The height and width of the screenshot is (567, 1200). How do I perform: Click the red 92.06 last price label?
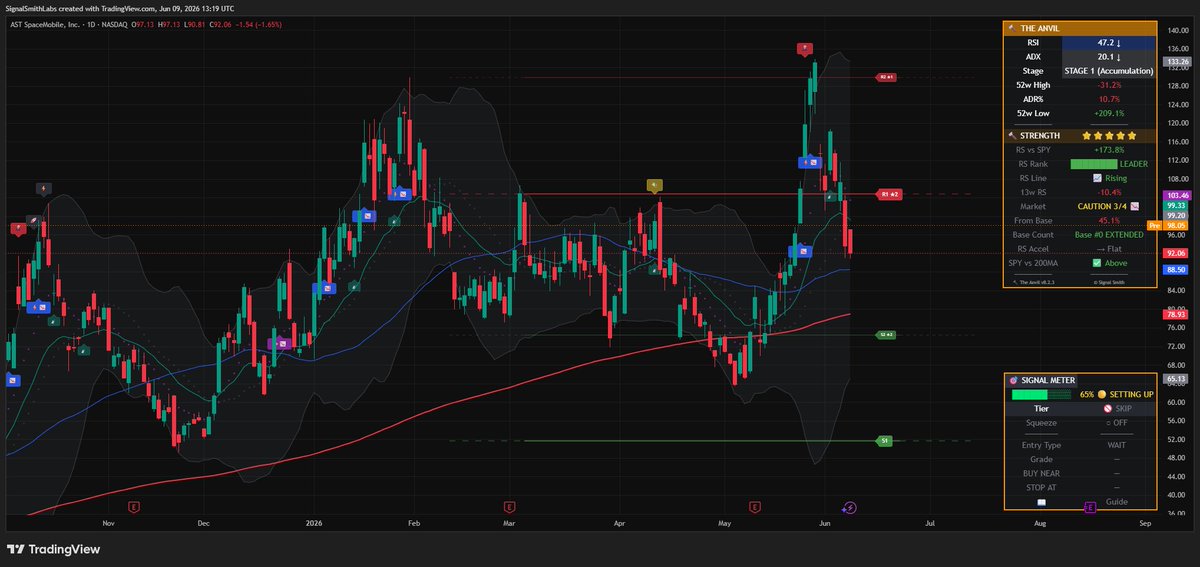1175,253
